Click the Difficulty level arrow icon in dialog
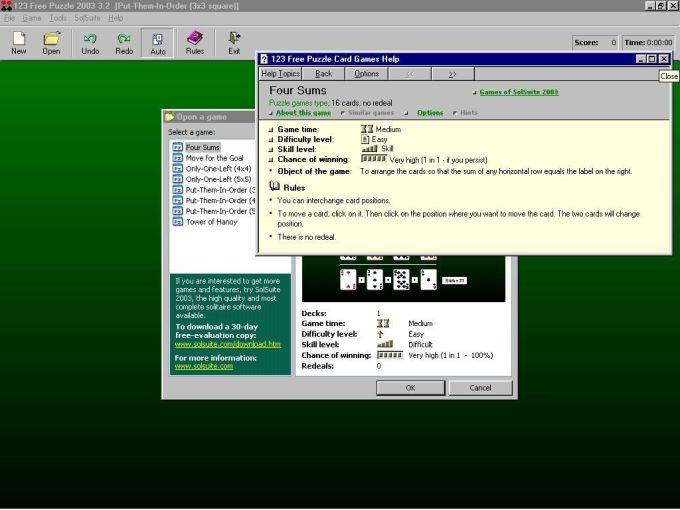 click(x=380, y=334)
